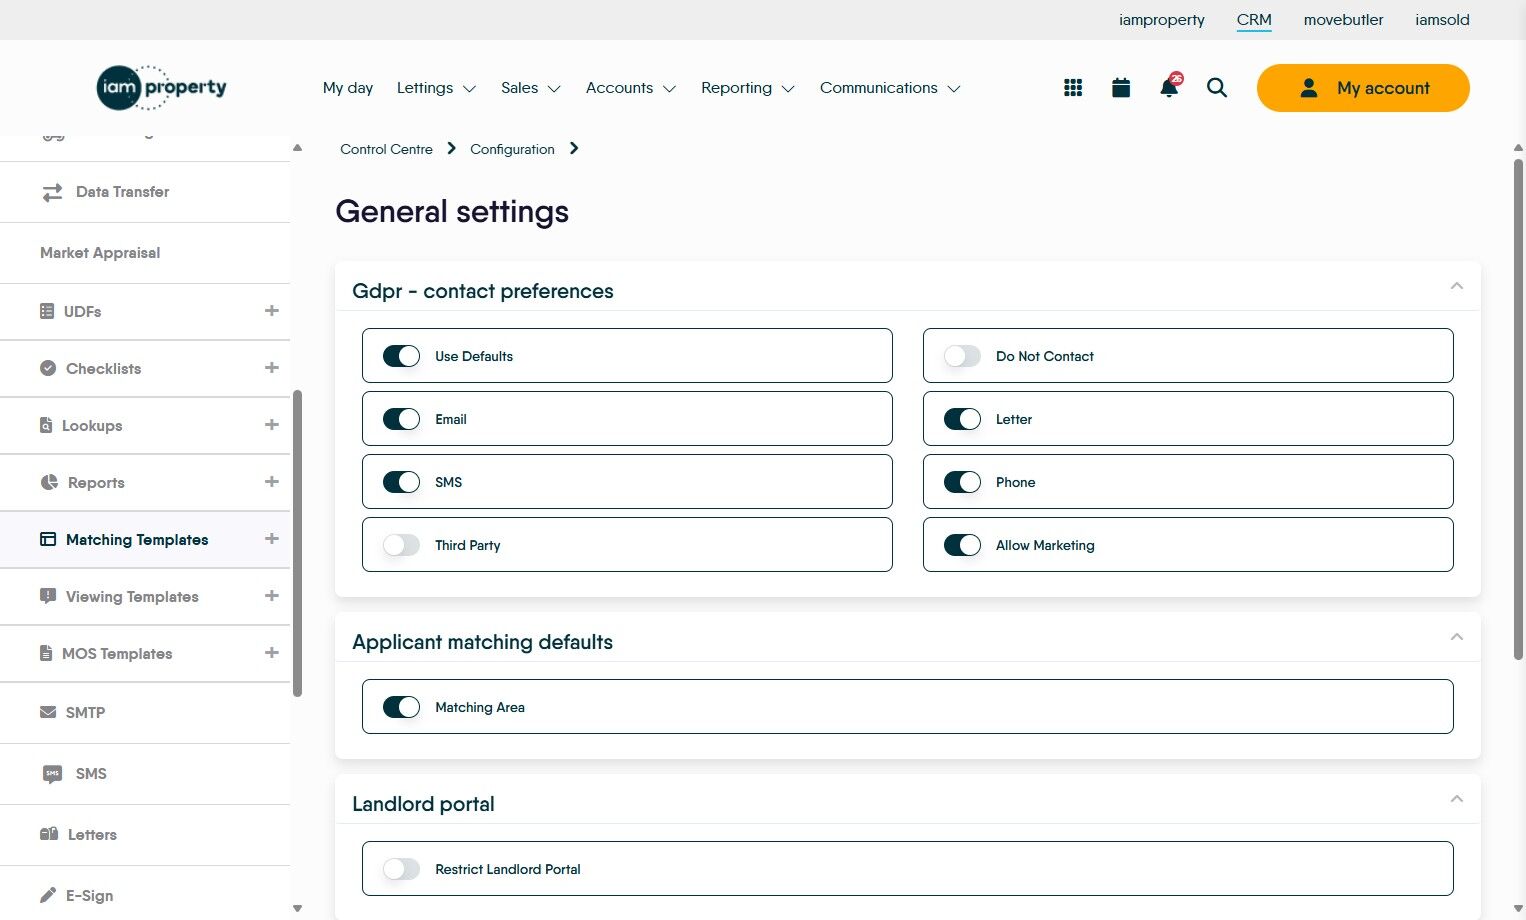Open the My account button
The image size is (1526, 920).
pyautogui.click(x=1363, y=88)
